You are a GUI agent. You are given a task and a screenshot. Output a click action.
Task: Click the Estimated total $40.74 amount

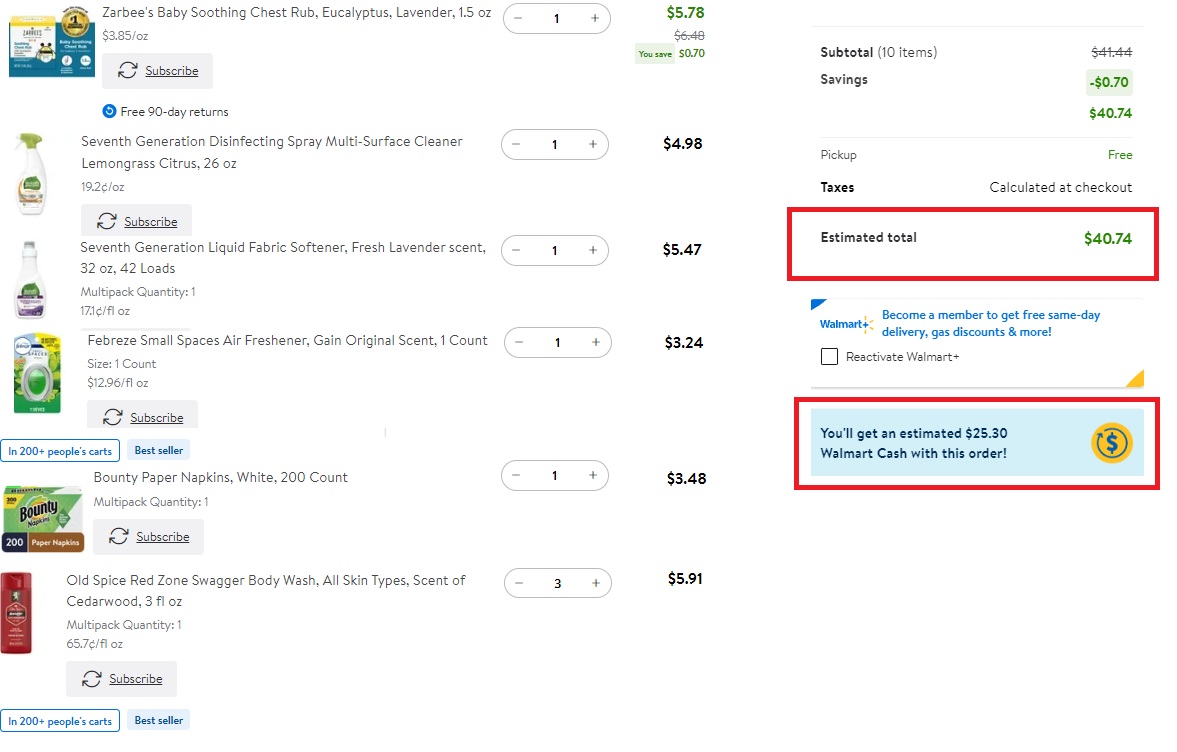[1107, 239]
